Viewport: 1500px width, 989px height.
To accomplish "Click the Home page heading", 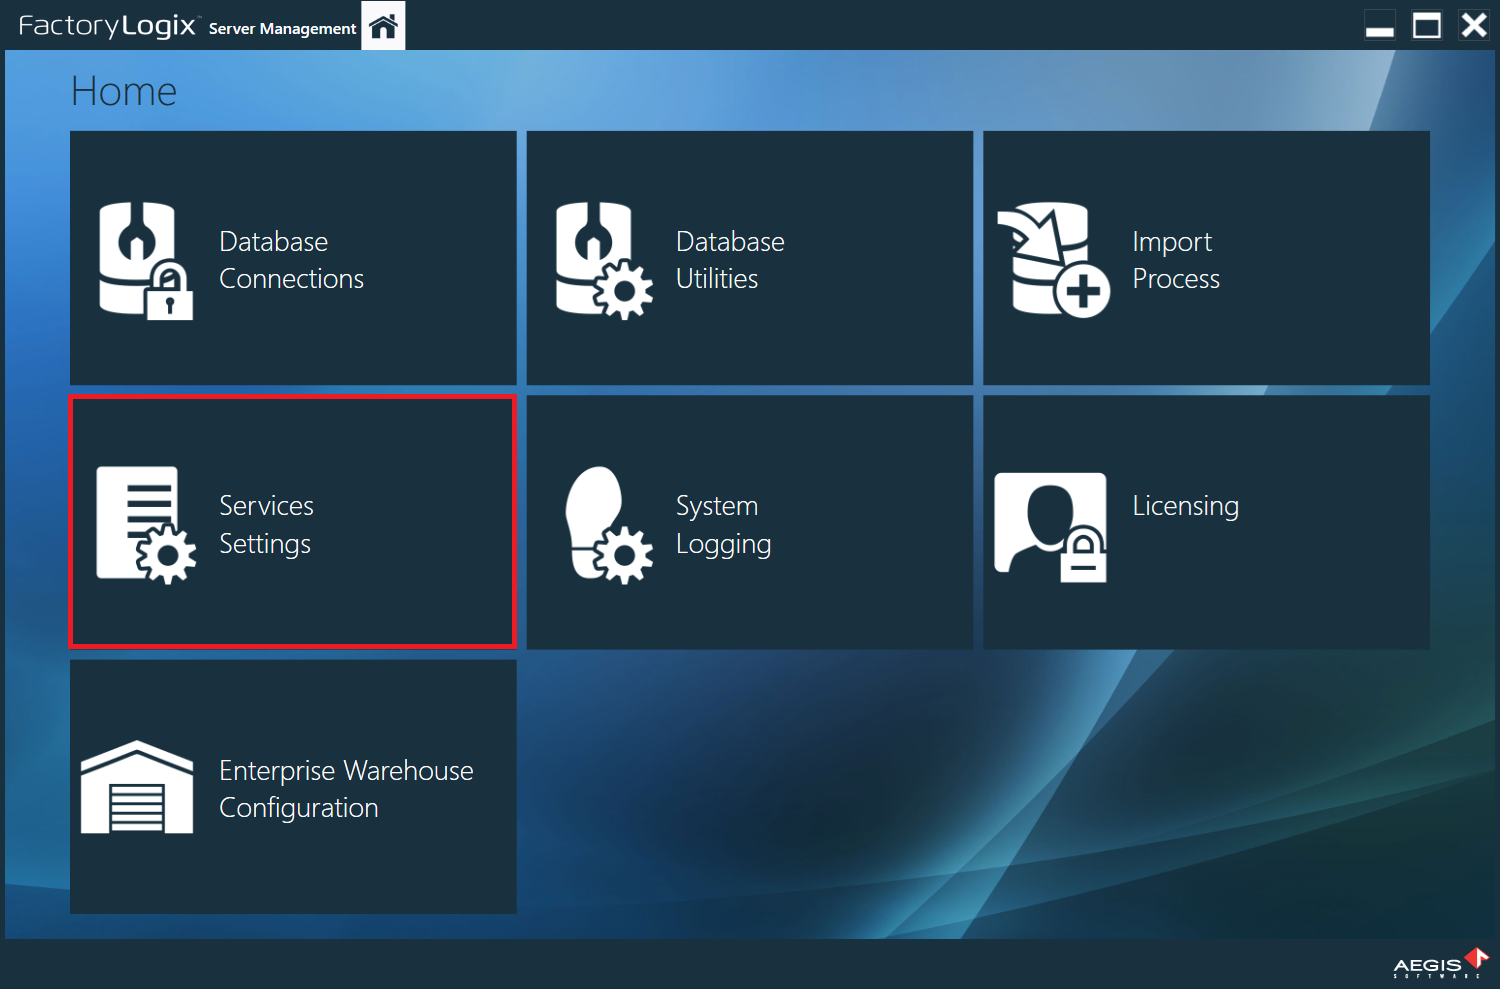I will [122, 91].
